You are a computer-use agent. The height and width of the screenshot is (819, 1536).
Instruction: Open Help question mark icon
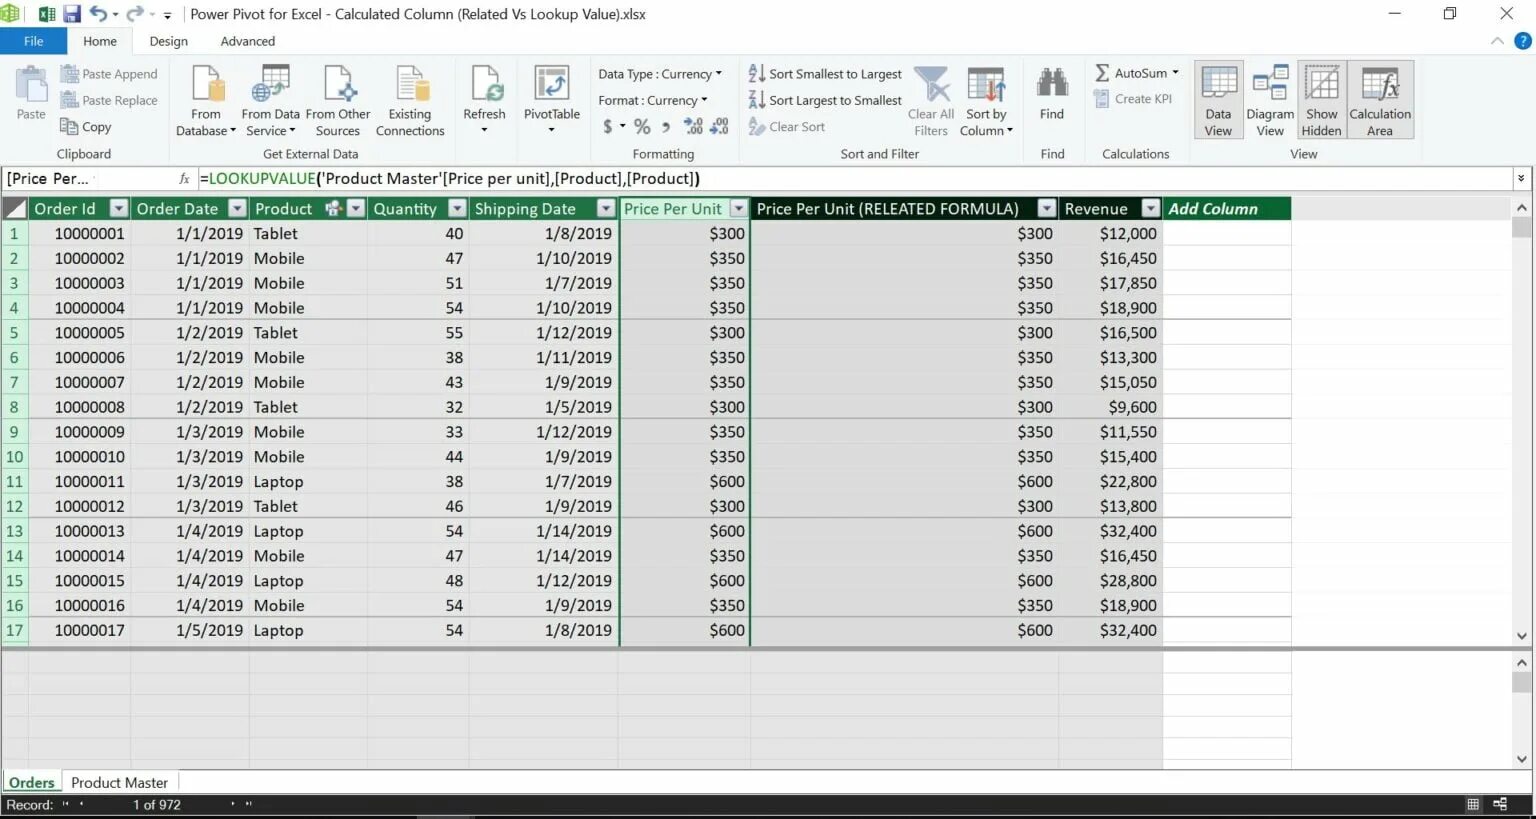click(1522, 41)
